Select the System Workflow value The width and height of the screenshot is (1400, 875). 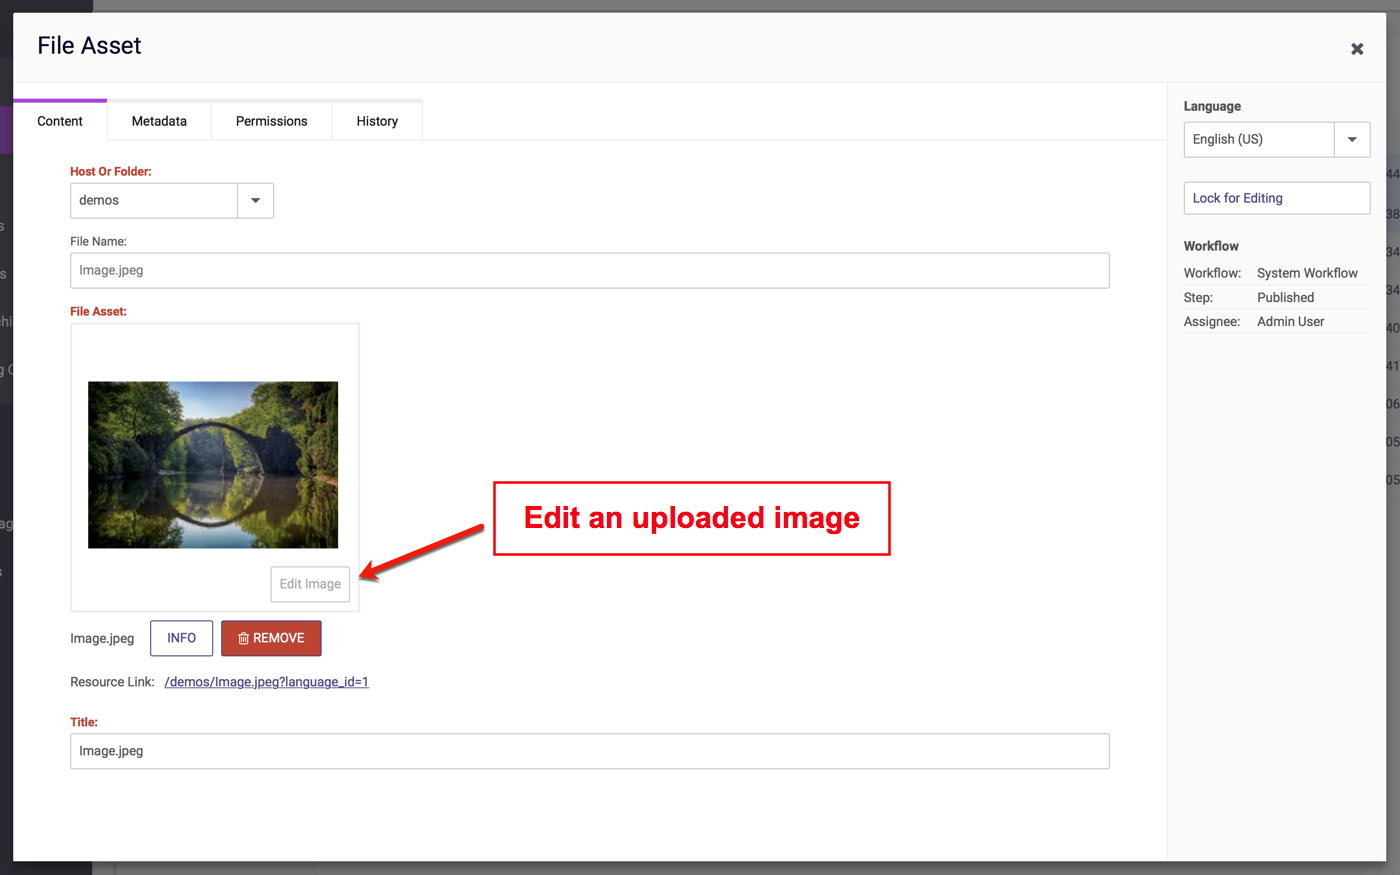[x=1307, y=273]
